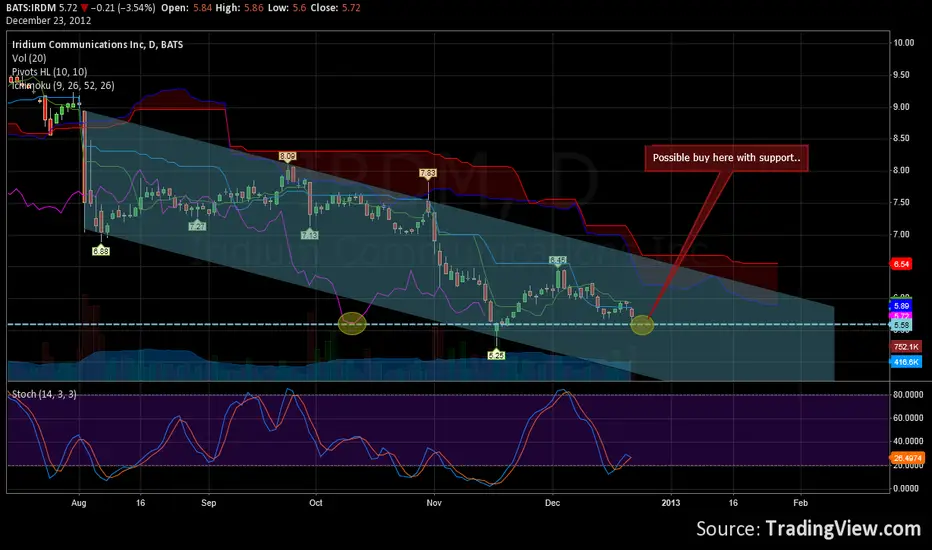Select the Ichimoku (9, 26, 52, 26) label
932x550 pixels.
(x=63, y=86)
